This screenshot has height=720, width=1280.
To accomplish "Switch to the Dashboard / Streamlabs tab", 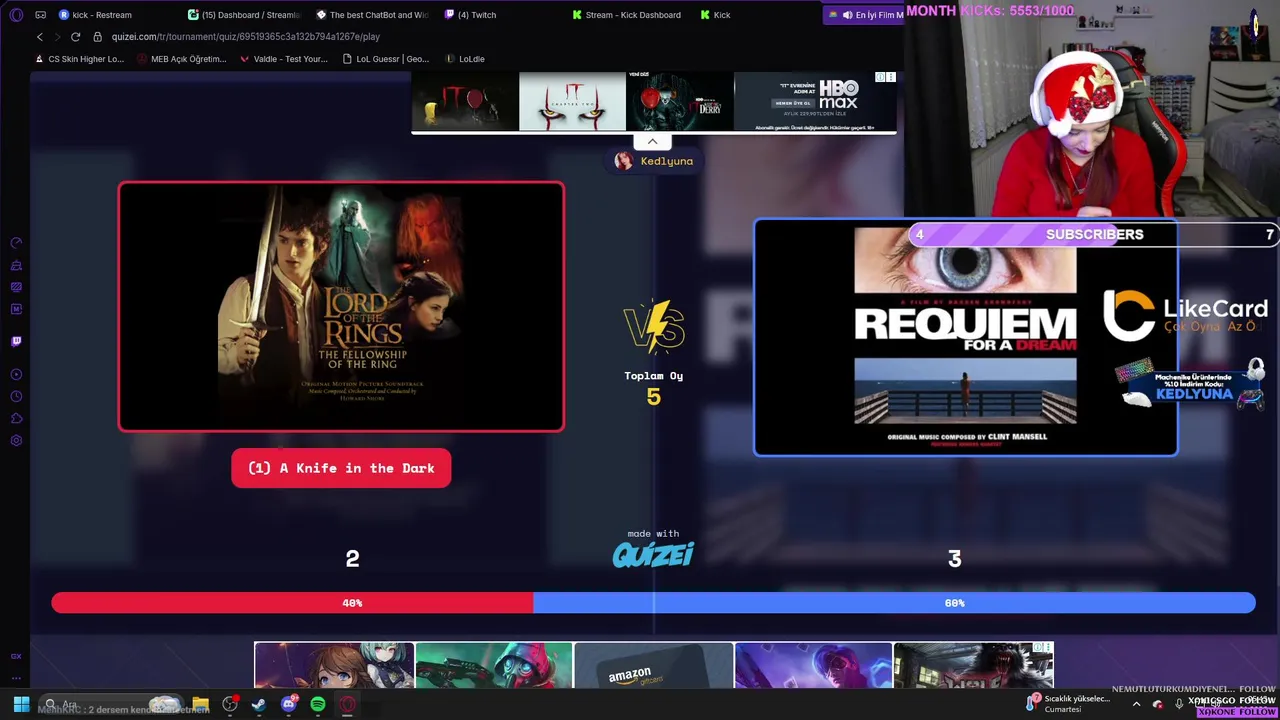I will (245, 15).
